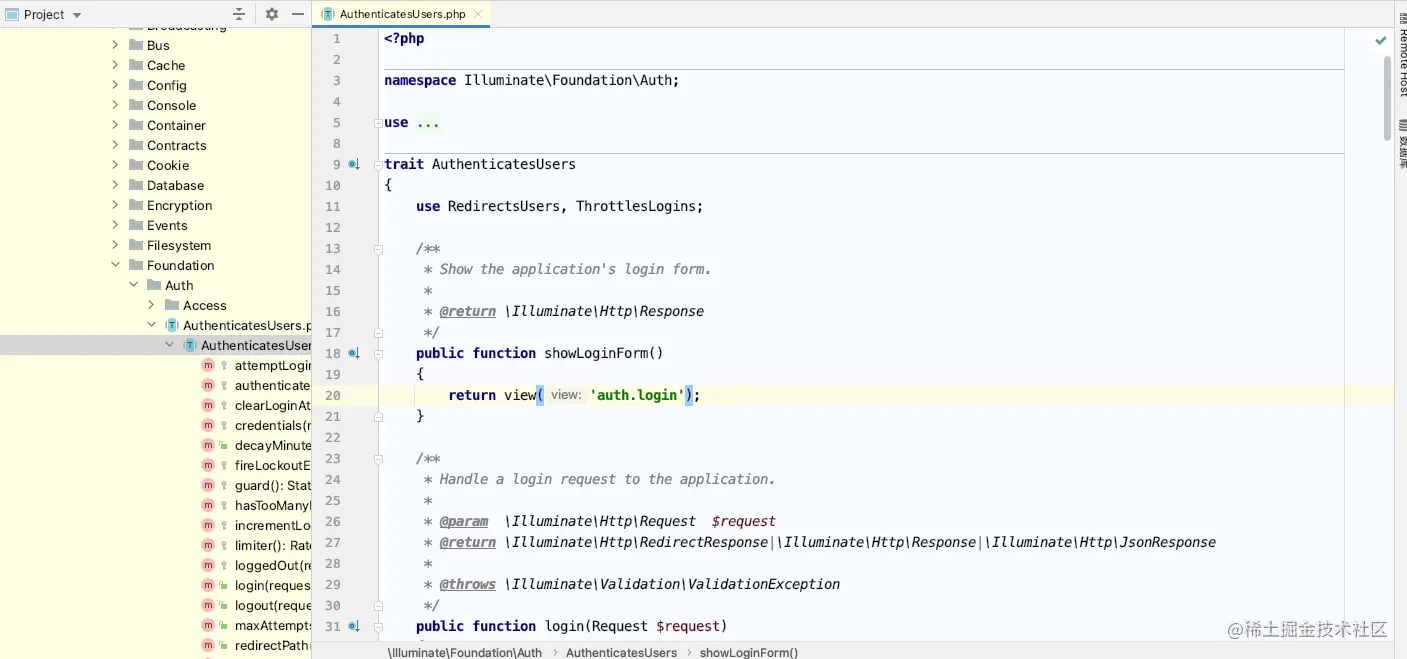The width and height of the screenshot is (1407, 659).
Task: Click breadcrumb showLoginForm()
Action: tap(749, 652)
